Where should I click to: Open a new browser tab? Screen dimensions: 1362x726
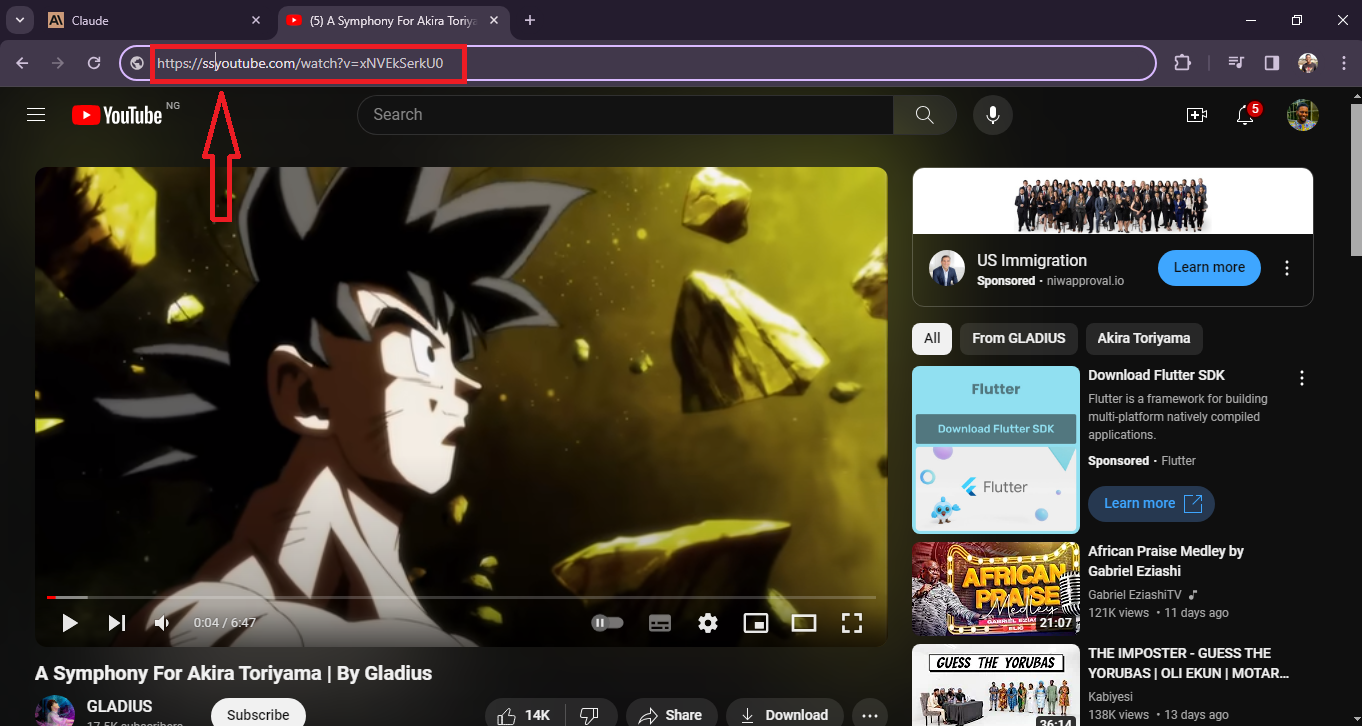tap(530, 20)
